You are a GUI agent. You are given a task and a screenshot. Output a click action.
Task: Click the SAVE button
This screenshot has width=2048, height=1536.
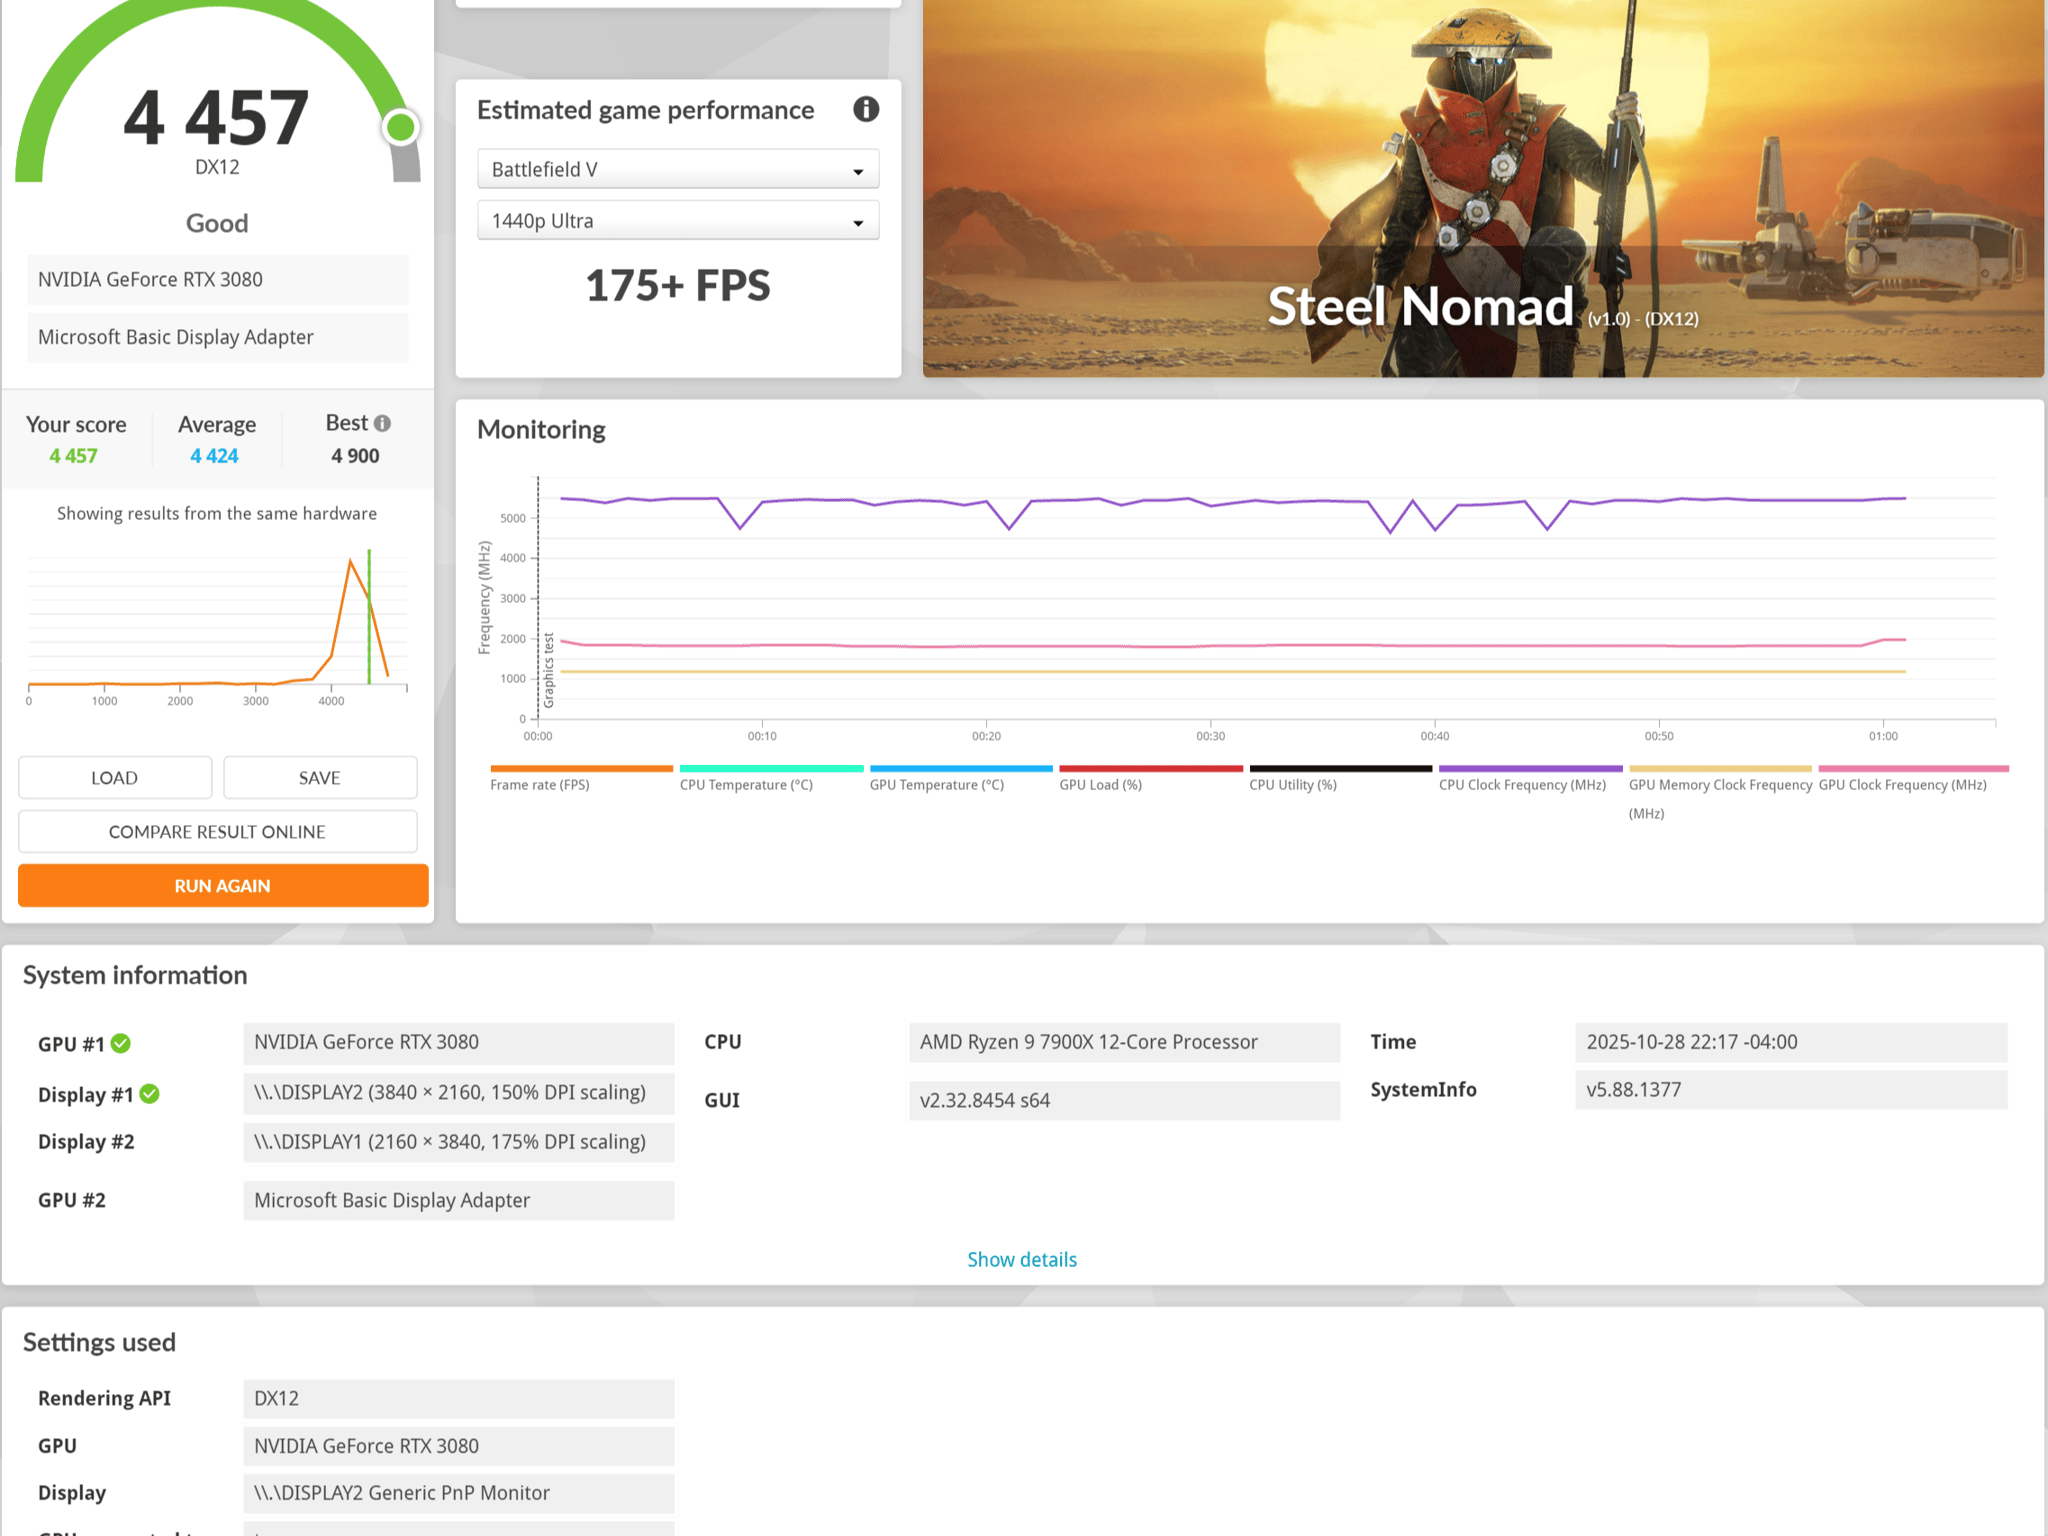(320, 778)
